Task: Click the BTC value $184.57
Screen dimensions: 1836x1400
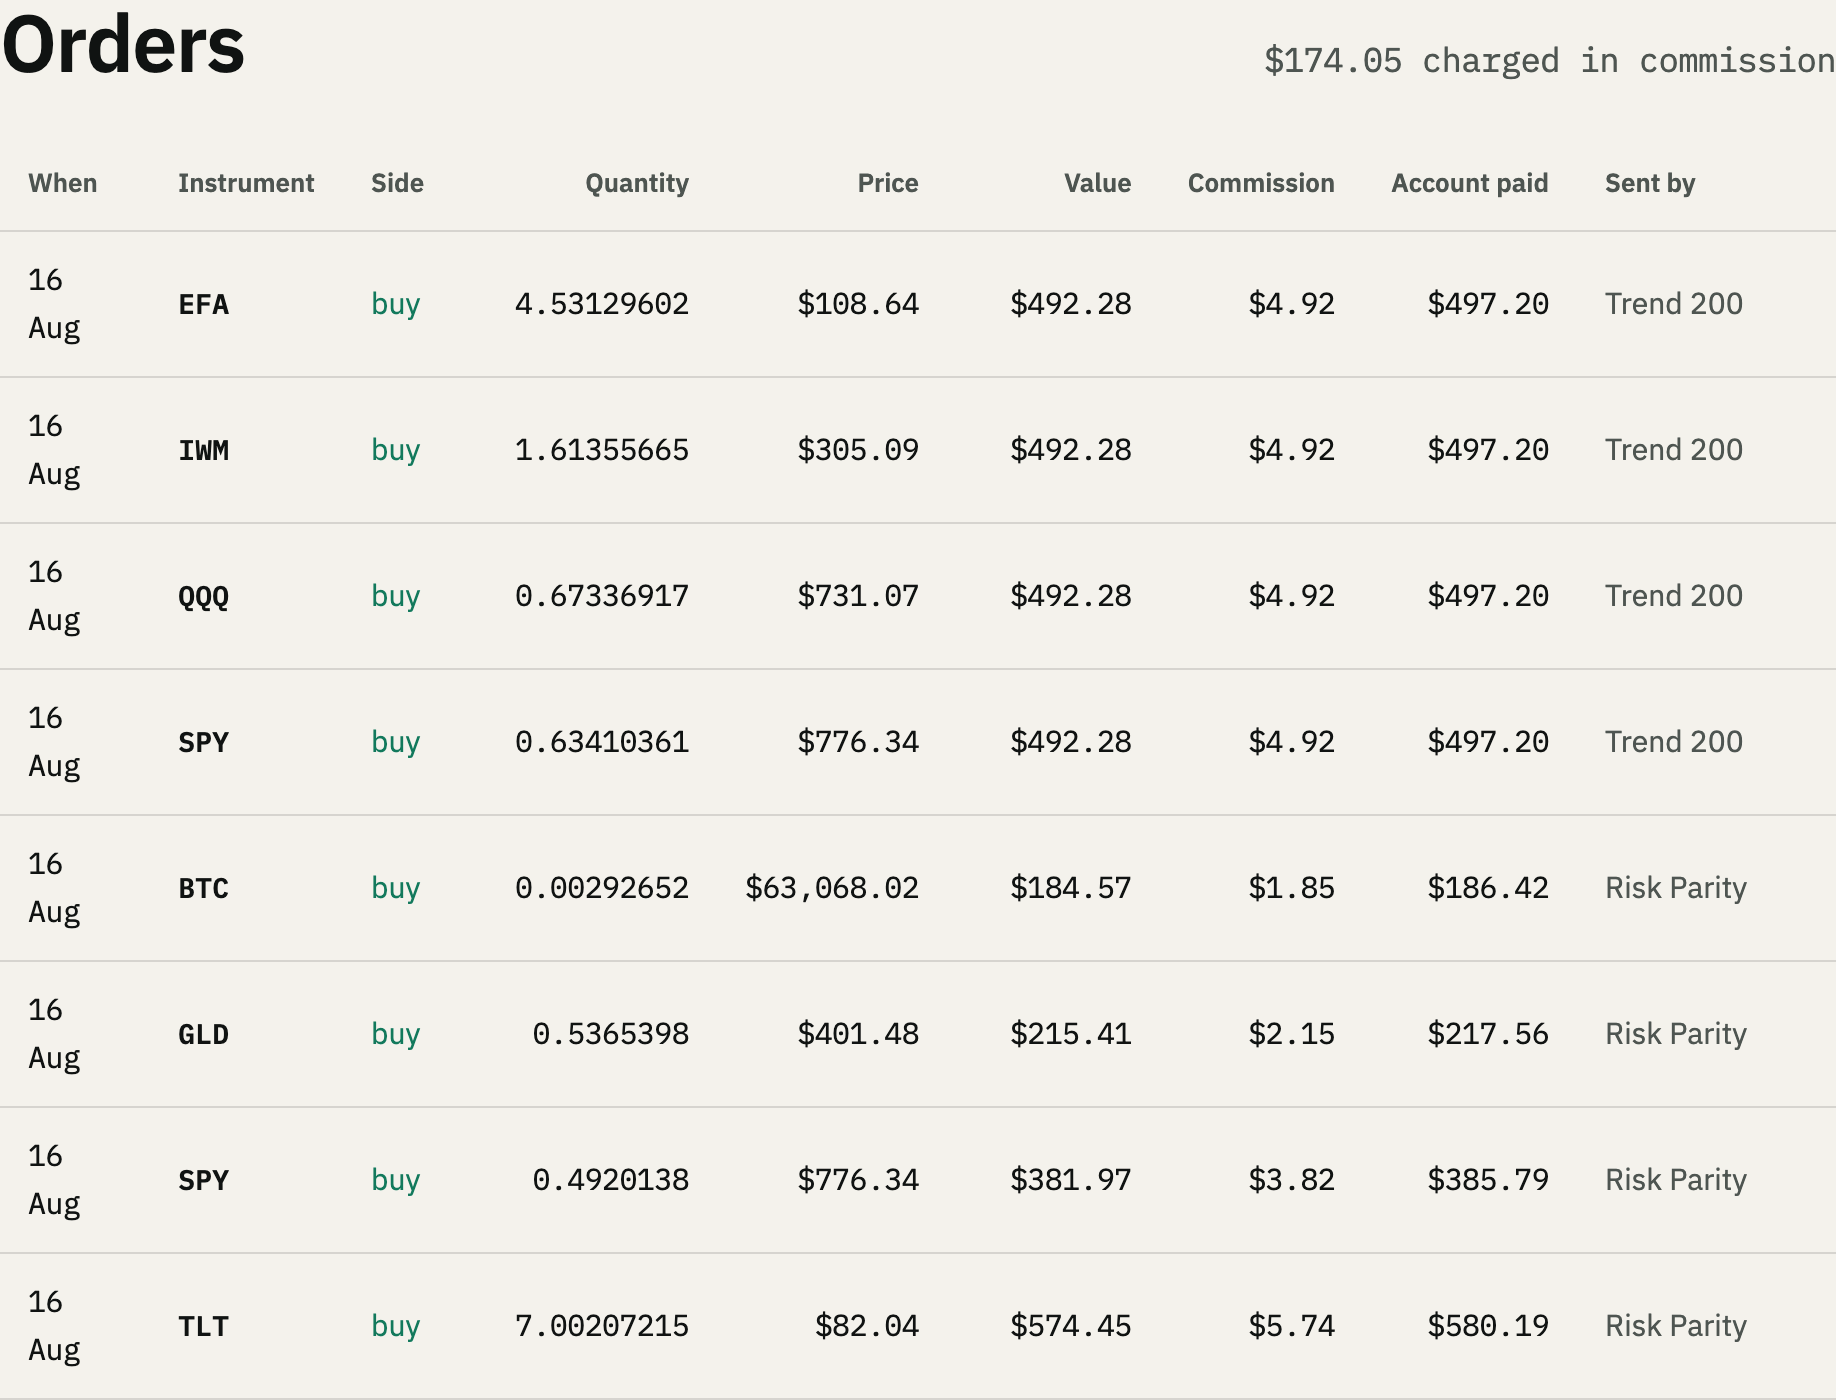Action: pos(1071,888)
